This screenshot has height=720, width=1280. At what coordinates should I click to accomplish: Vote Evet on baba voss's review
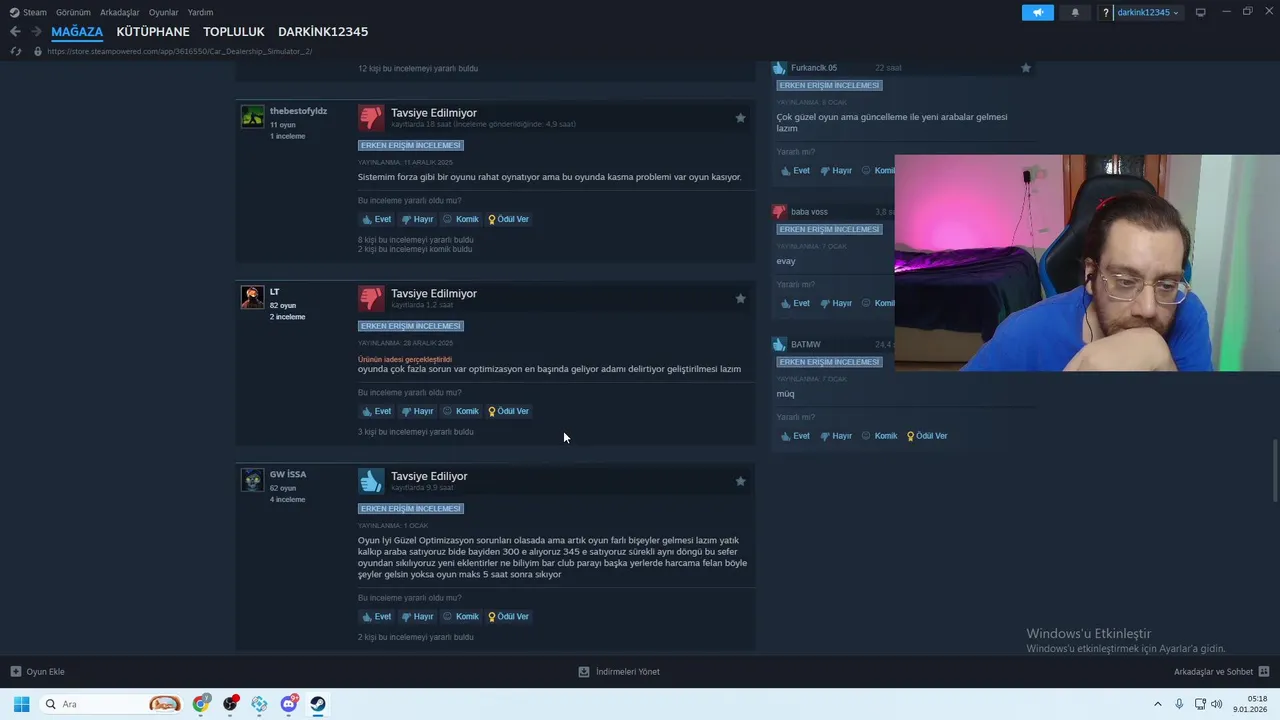(796, 303)
